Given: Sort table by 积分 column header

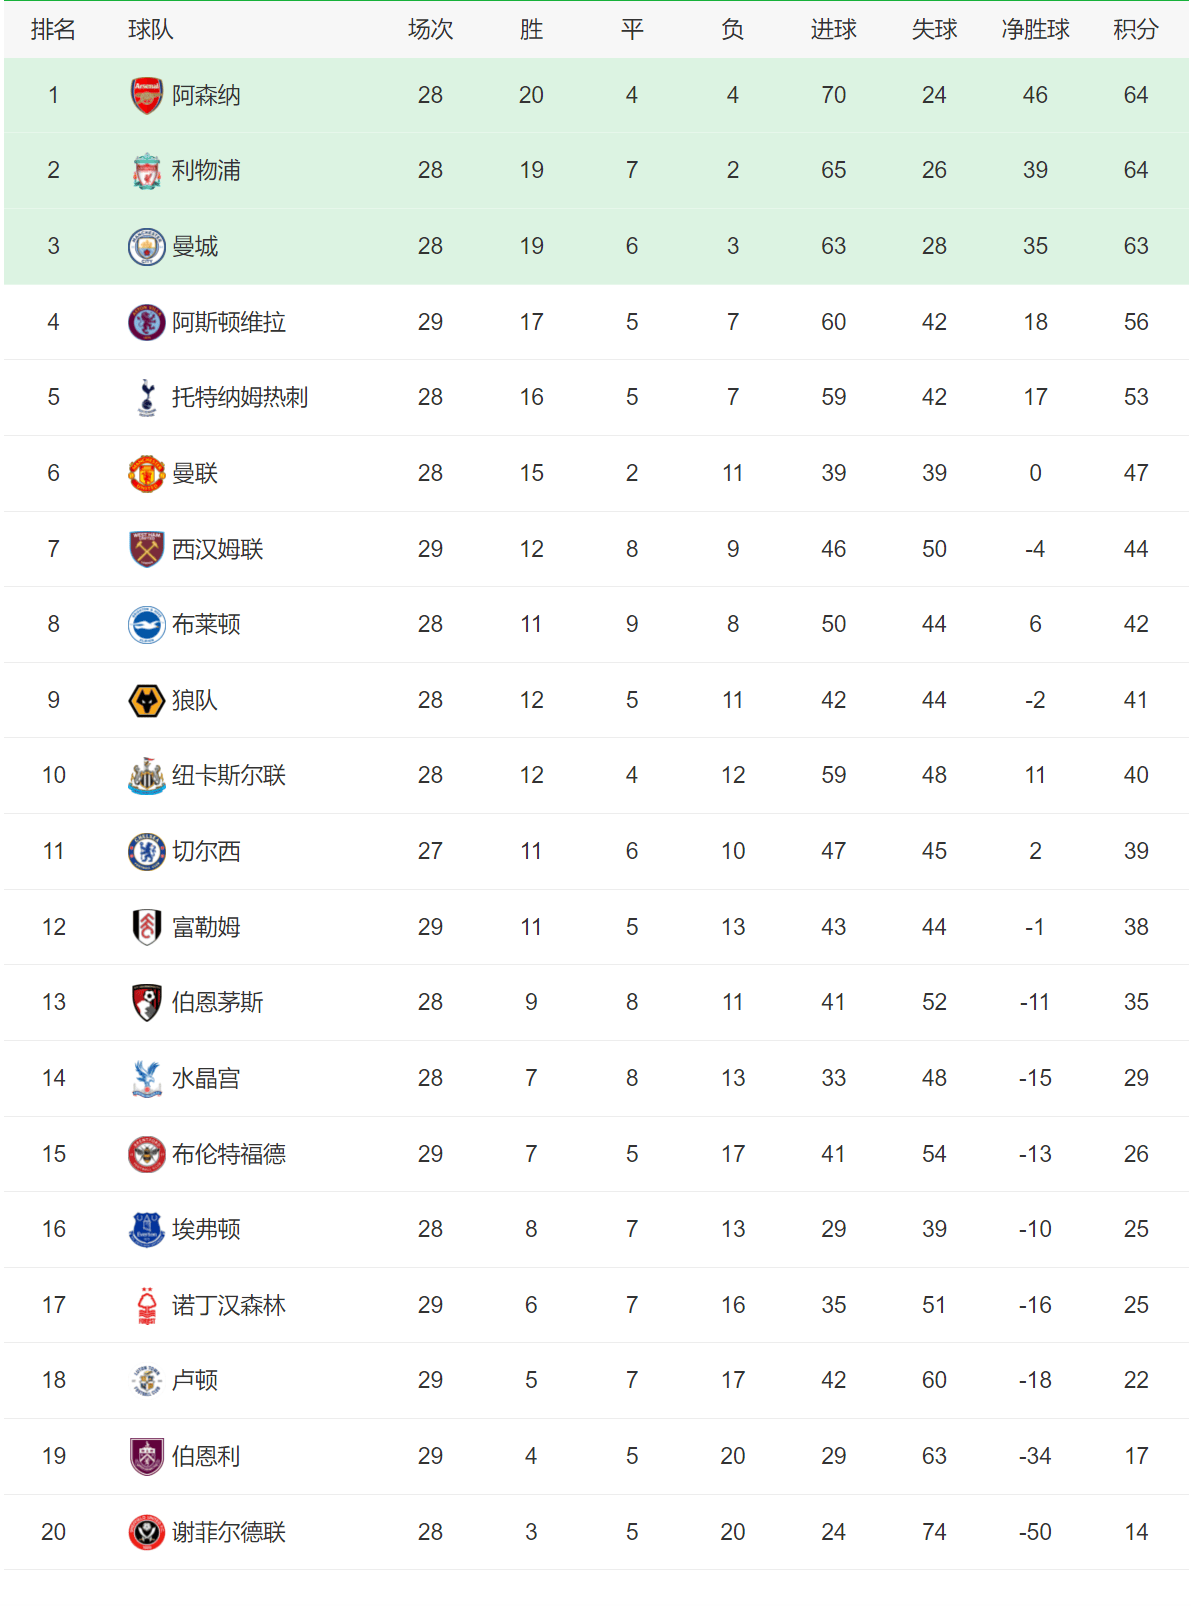Looking at the screenshot, I should coord(1135,30).
